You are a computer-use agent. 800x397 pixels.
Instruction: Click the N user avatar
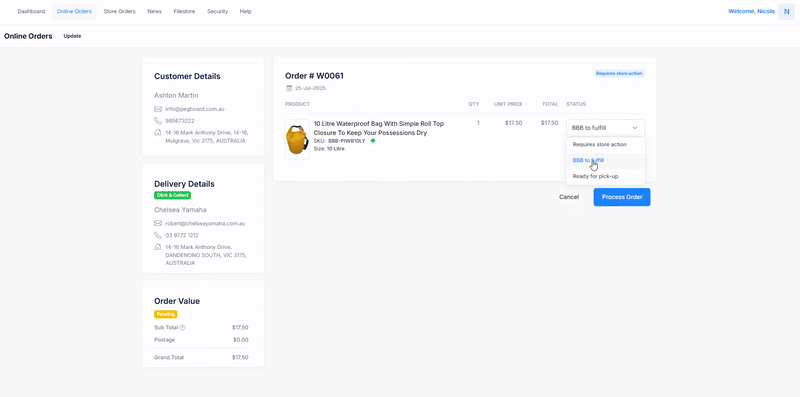point(786,11)
